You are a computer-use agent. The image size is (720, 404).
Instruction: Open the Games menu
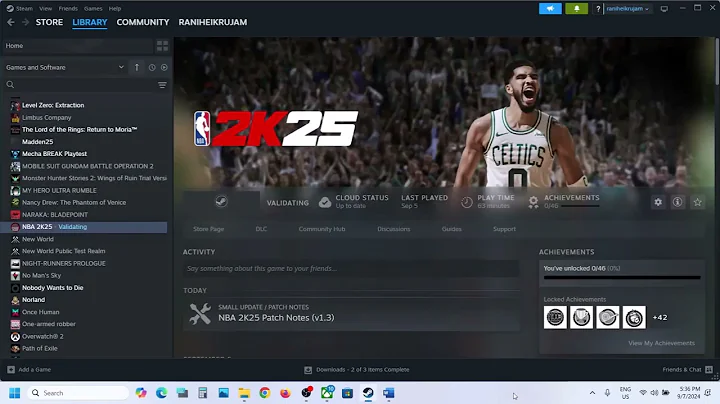[x=93, y=8]
